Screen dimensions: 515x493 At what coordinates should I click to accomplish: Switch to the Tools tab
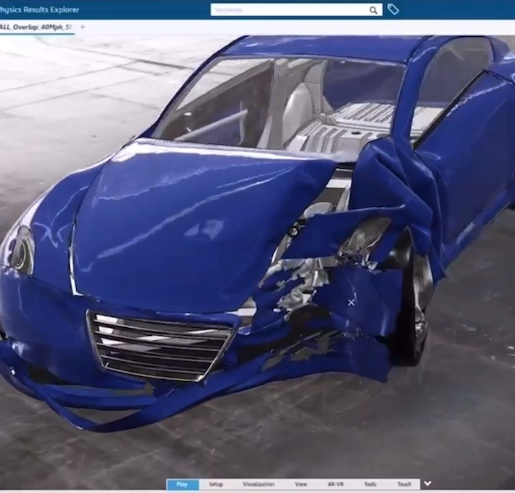(x=370, y=484)
